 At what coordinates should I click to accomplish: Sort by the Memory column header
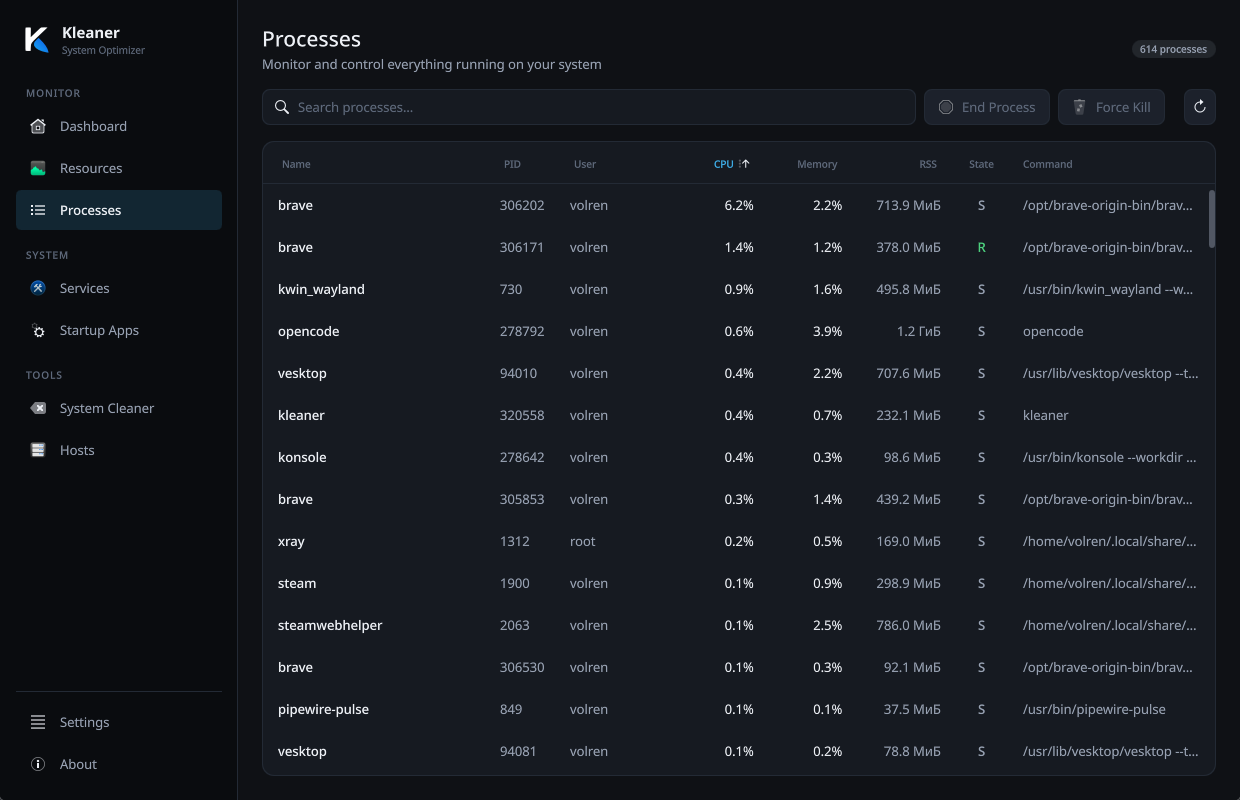(x=817, y=164)
